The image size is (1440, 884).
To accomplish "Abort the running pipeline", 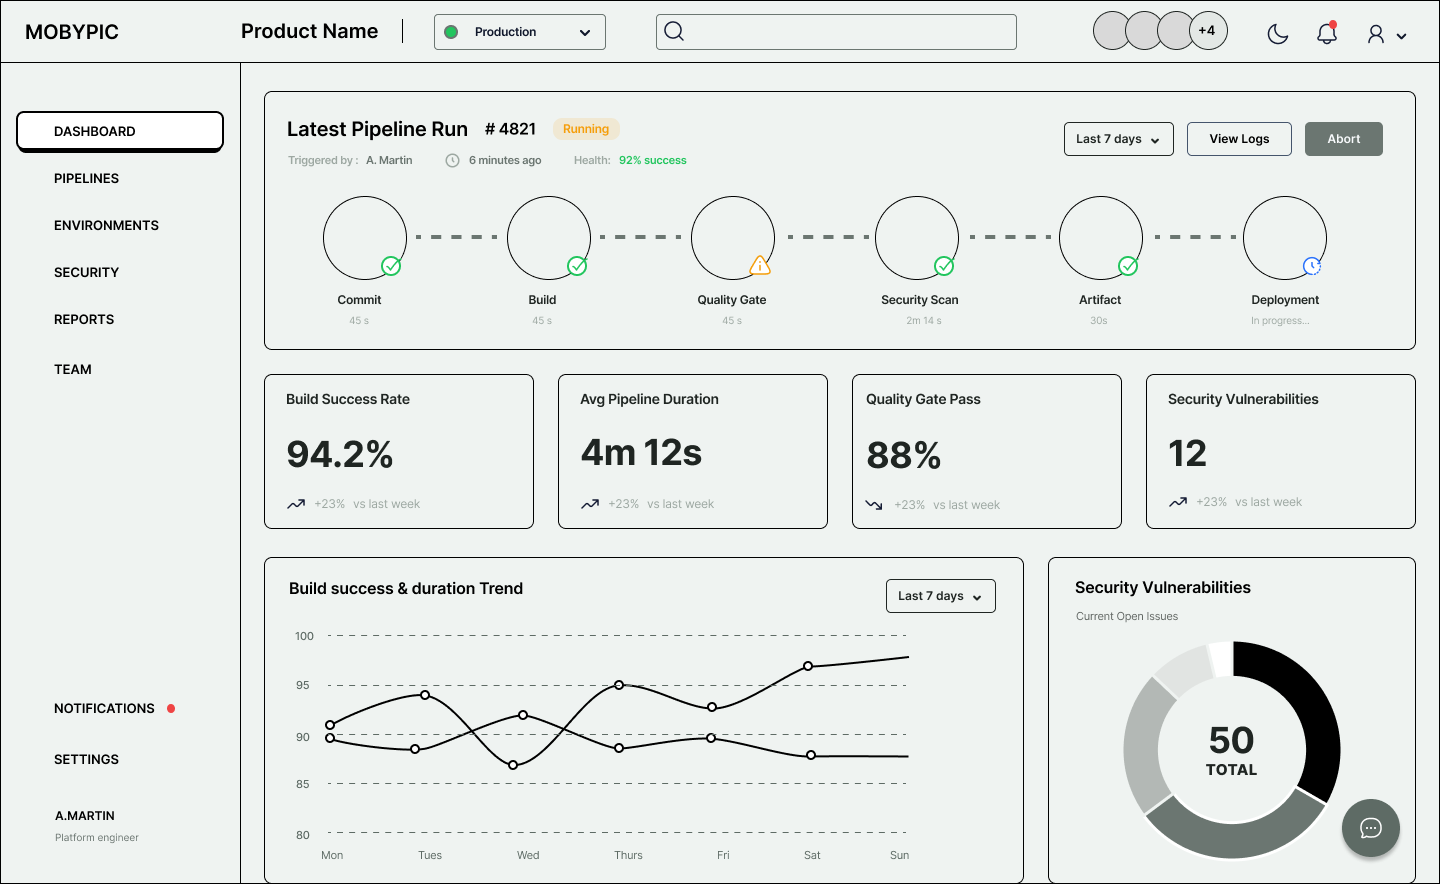I will pos(1343,139).
